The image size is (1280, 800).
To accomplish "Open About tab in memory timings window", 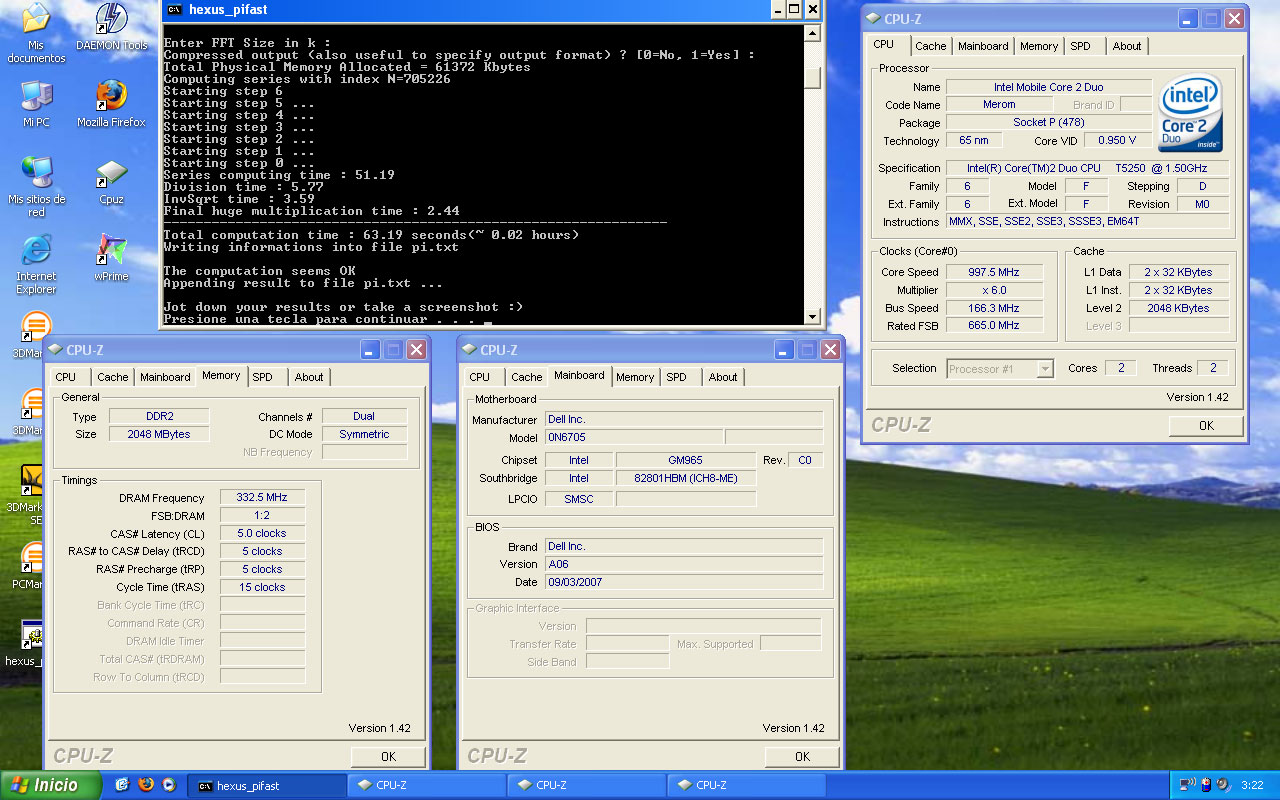I will [309, 377].
